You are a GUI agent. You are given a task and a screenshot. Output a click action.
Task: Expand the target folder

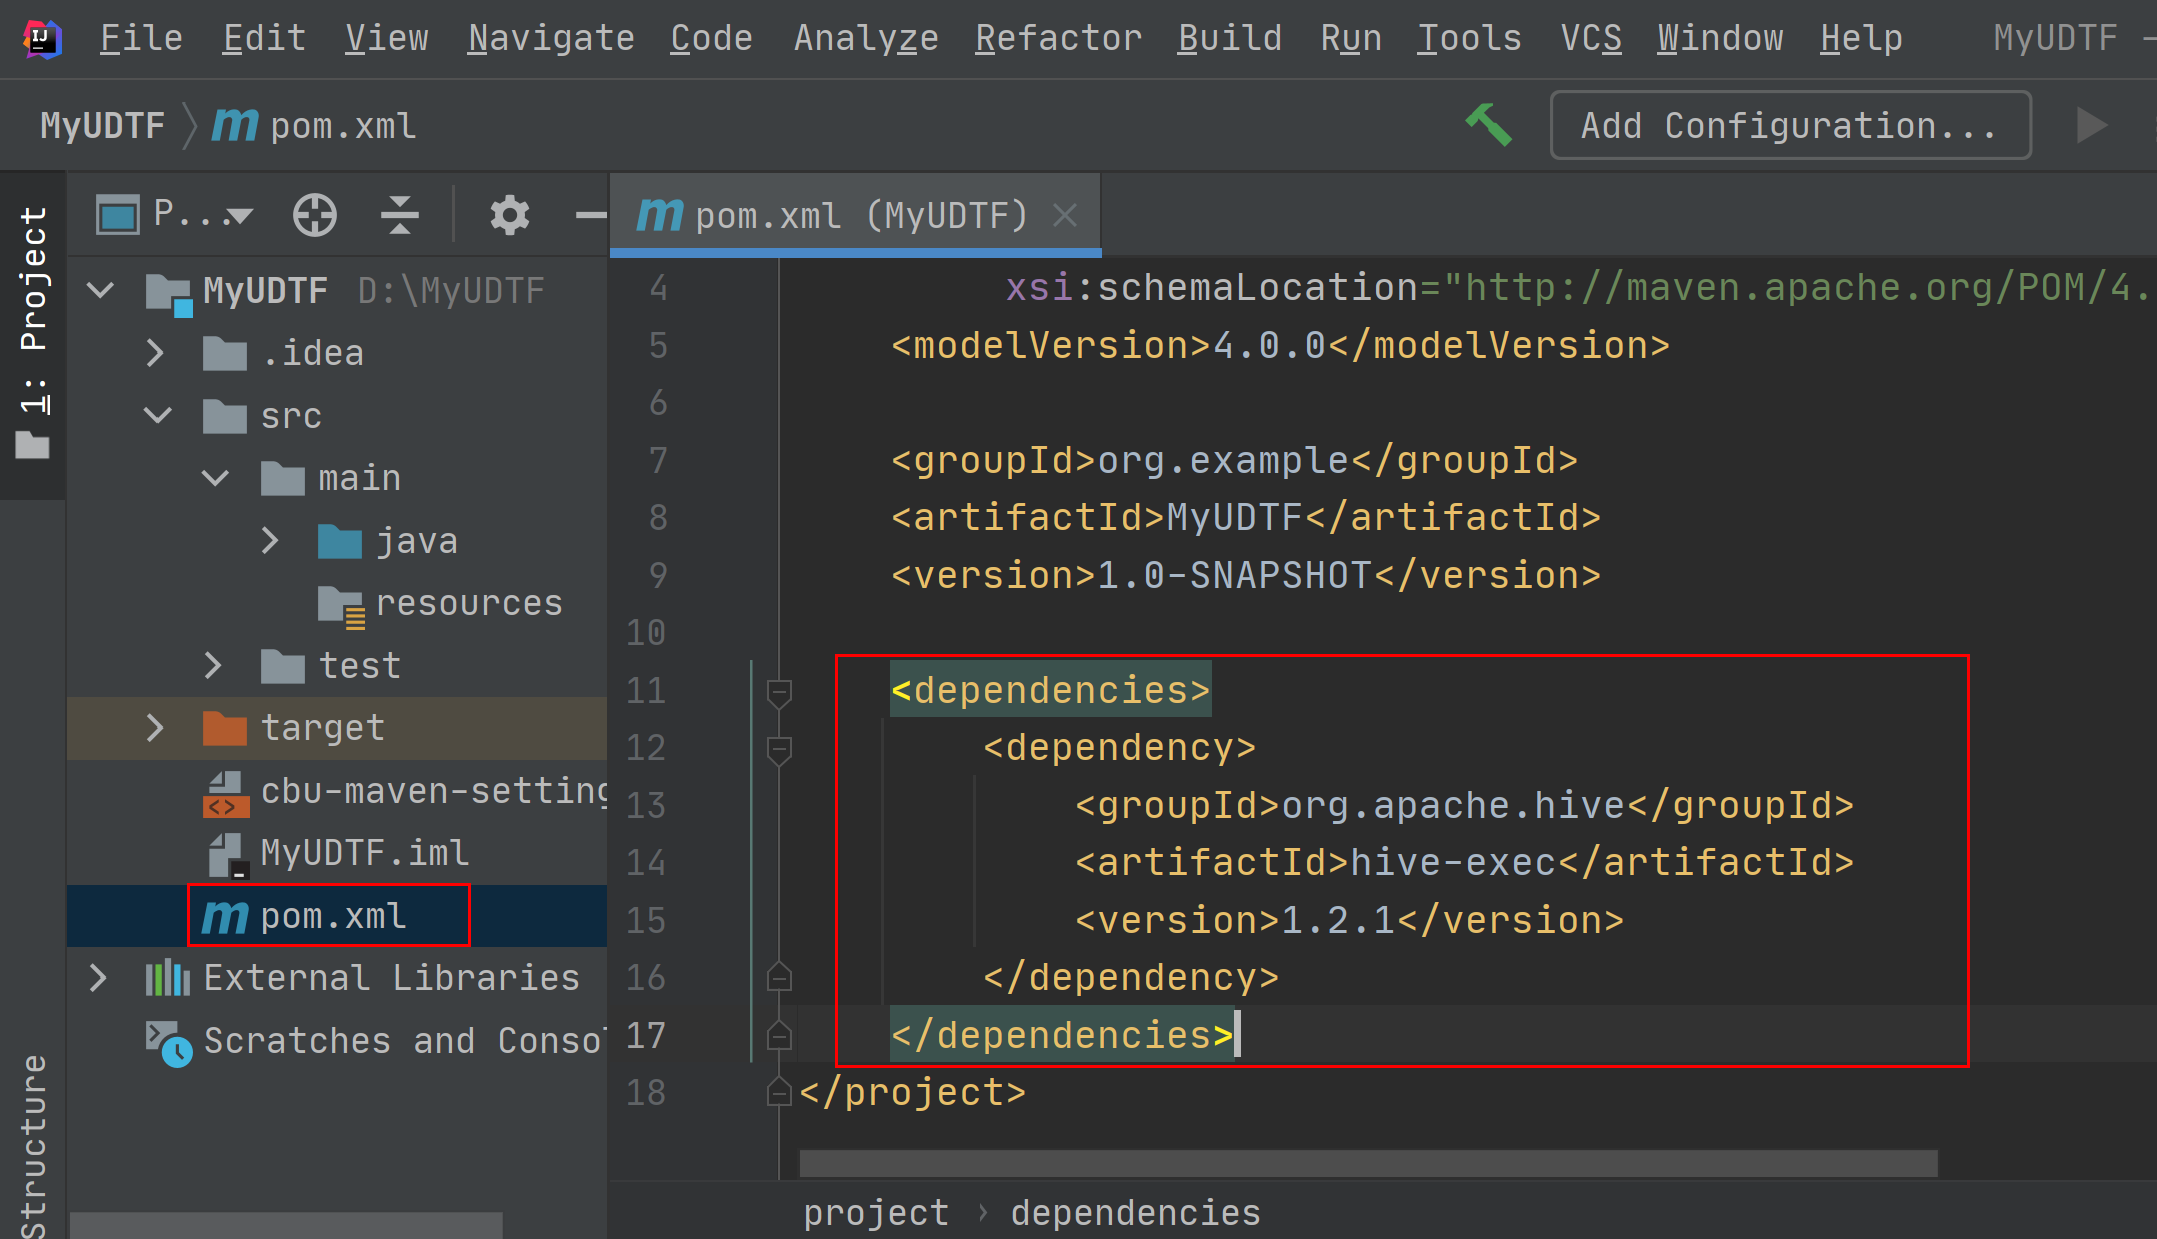point(155,728)
